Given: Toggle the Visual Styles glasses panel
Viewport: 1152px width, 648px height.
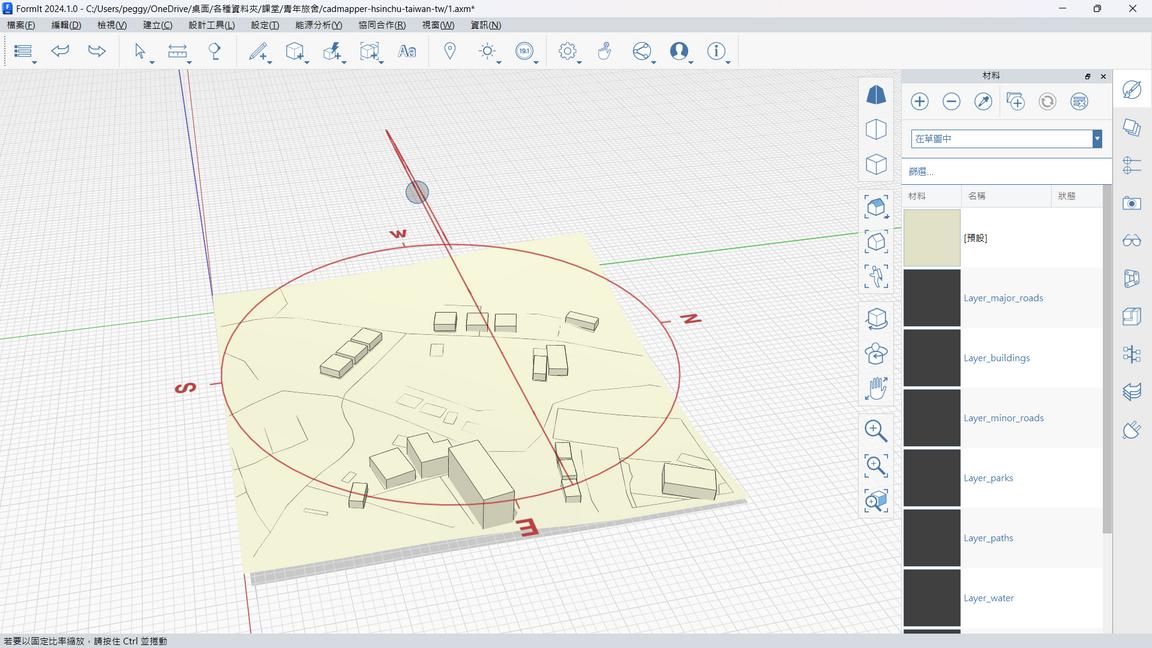Looking at the screenshot, I should tap(1132, 240).
